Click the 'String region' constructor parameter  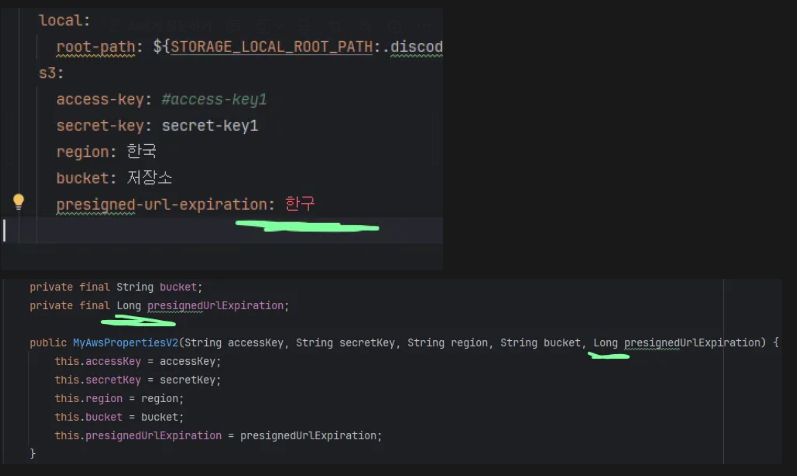(447, 343)
